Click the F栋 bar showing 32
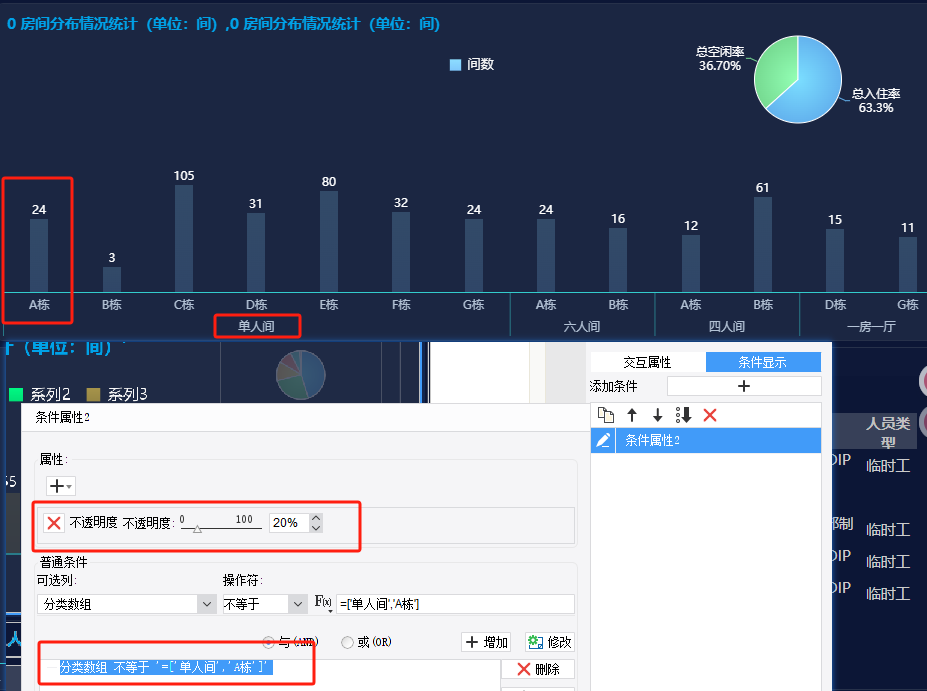927x691 pixels. [401, 252]
